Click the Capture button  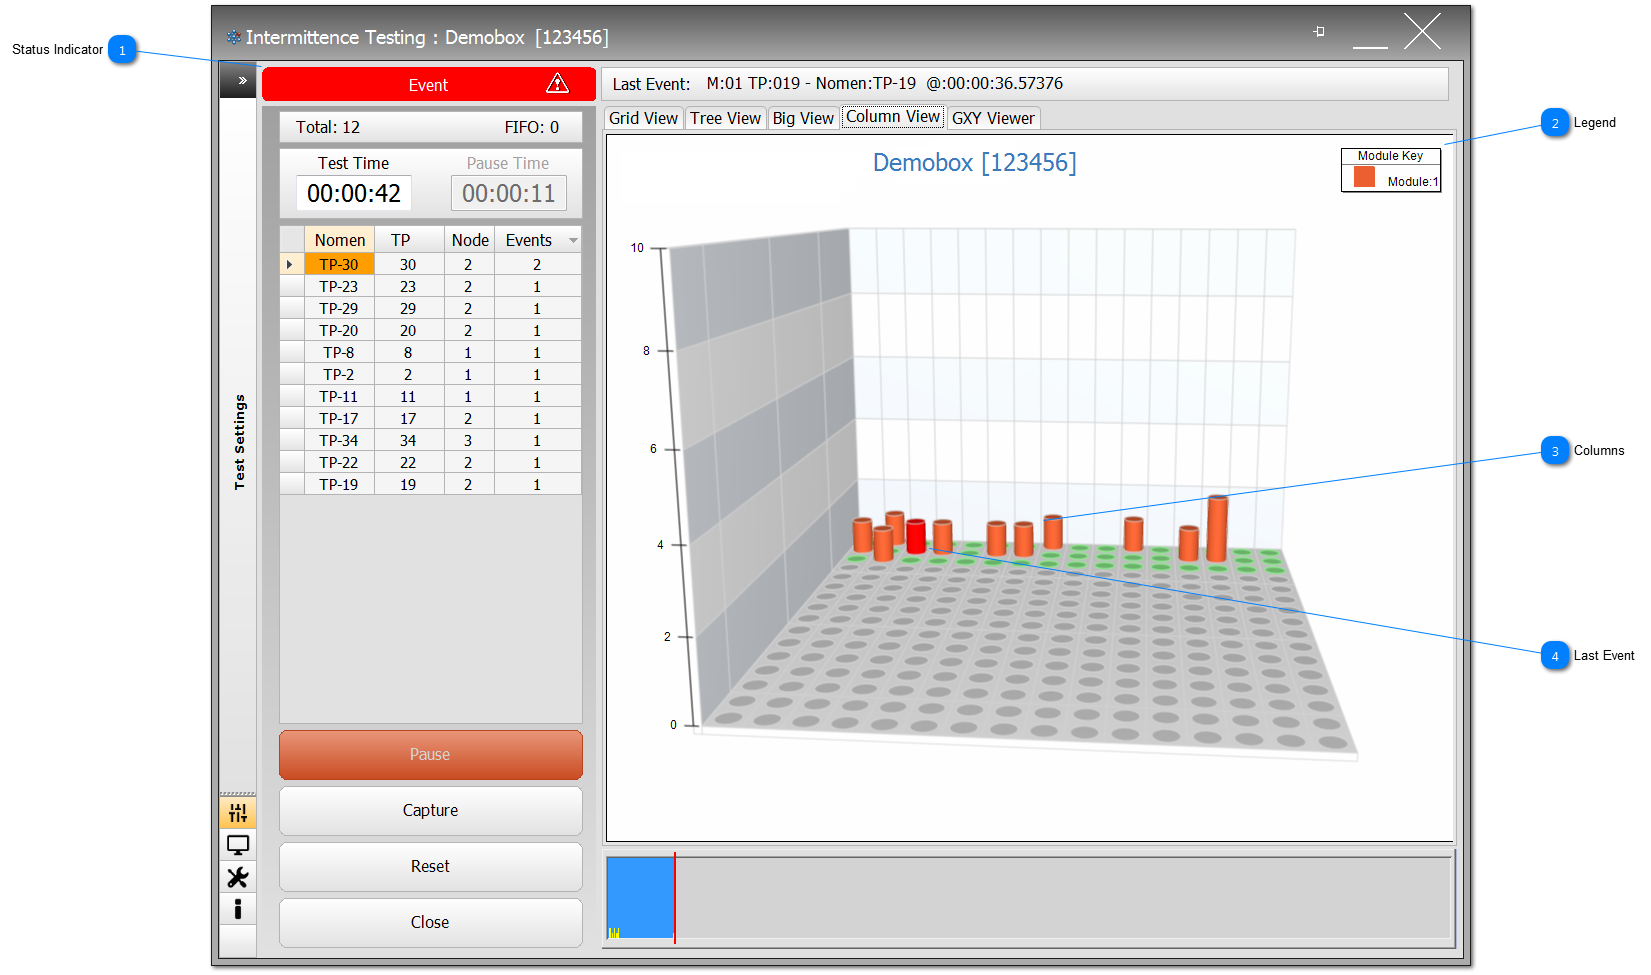click(x=430, y=810)
